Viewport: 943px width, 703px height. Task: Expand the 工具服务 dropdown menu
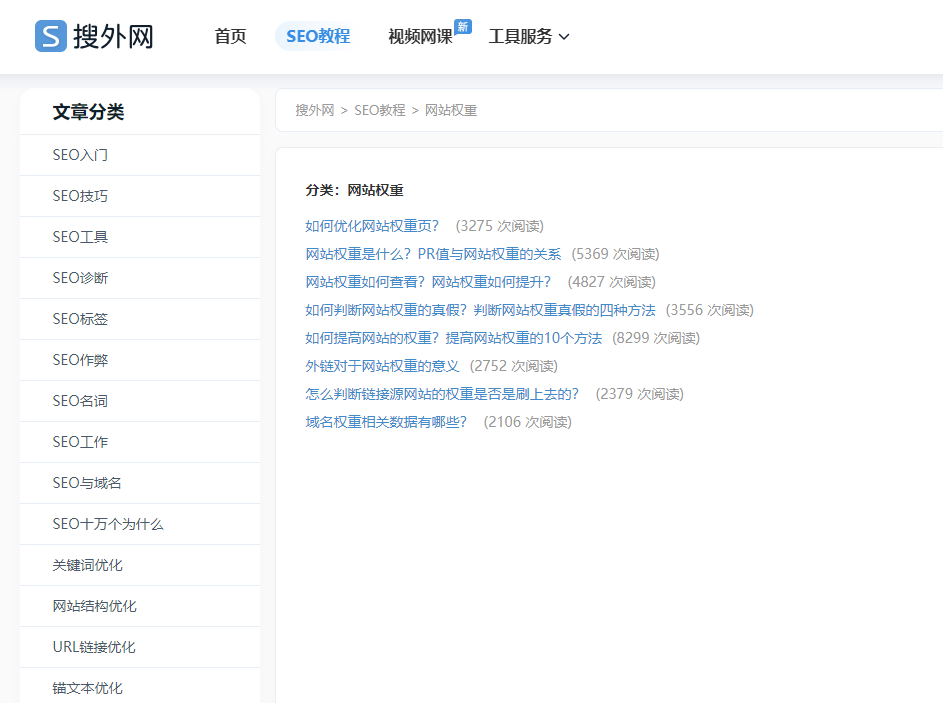click(529, 37)
